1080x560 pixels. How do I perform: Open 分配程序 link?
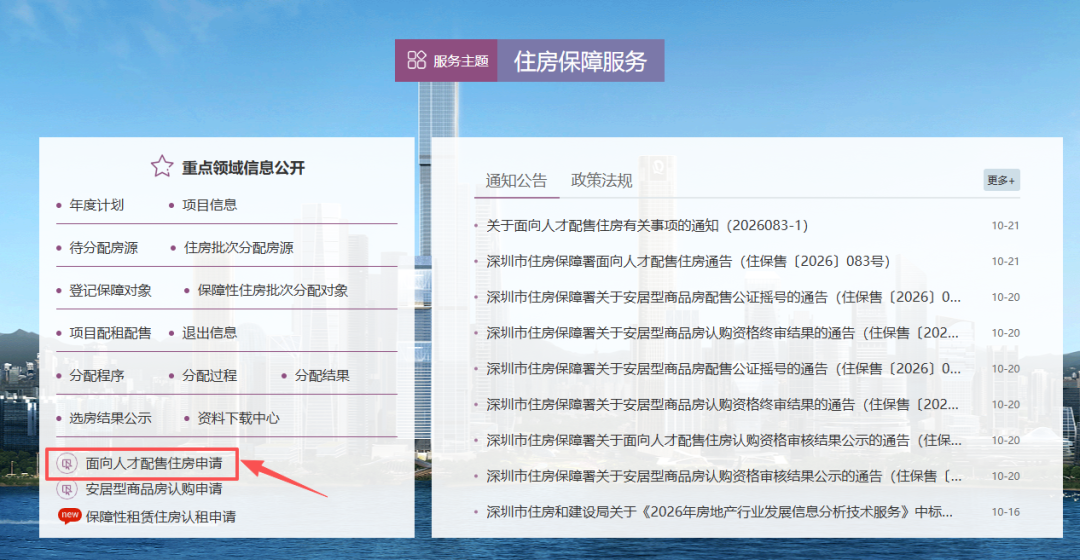96,375
